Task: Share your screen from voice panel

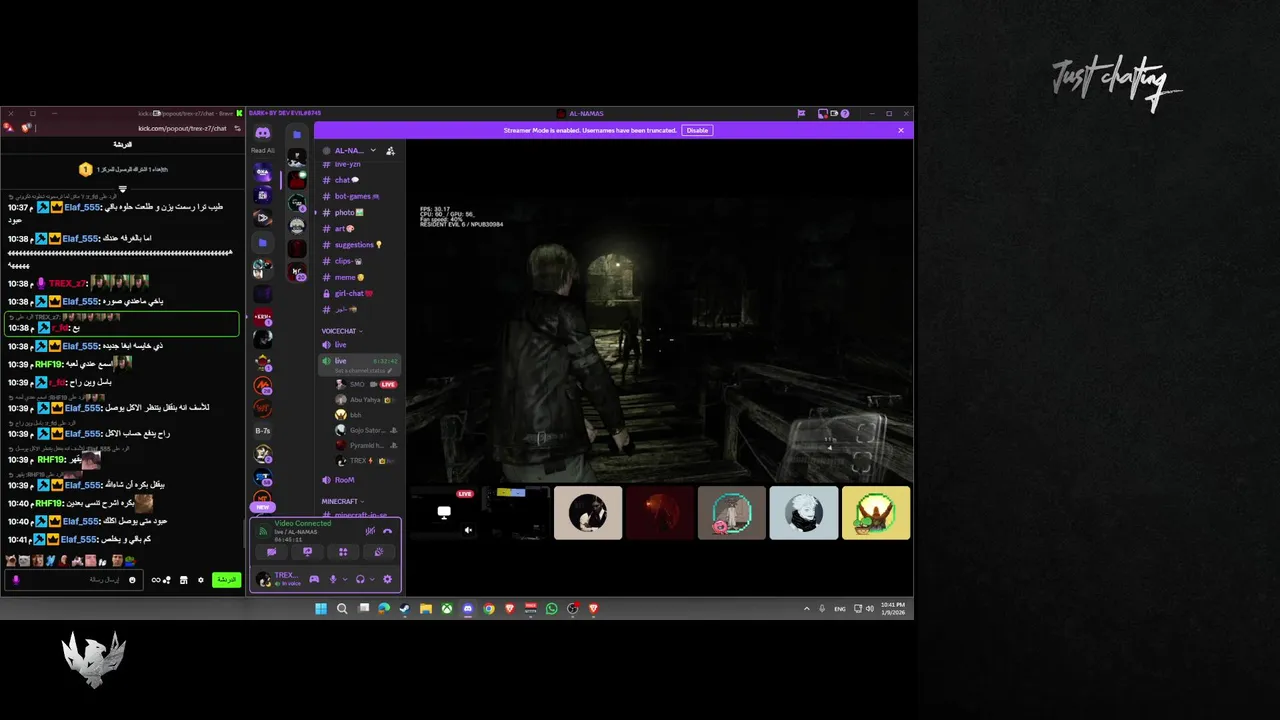Action: [x=307, y=552]
